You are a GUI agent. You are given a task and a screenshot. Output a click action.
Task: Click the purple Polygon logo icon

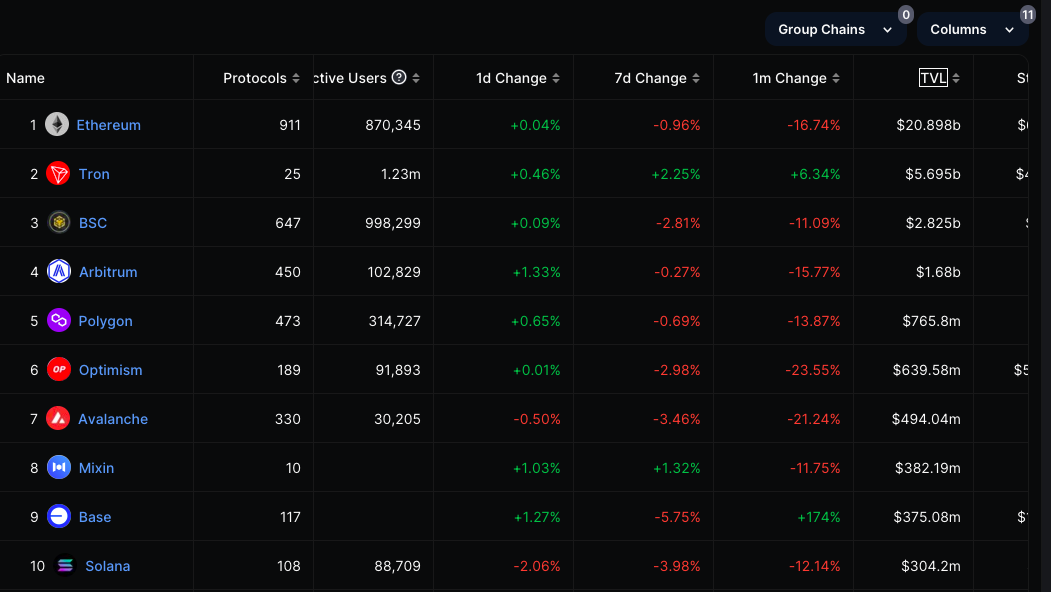(59, 321)
